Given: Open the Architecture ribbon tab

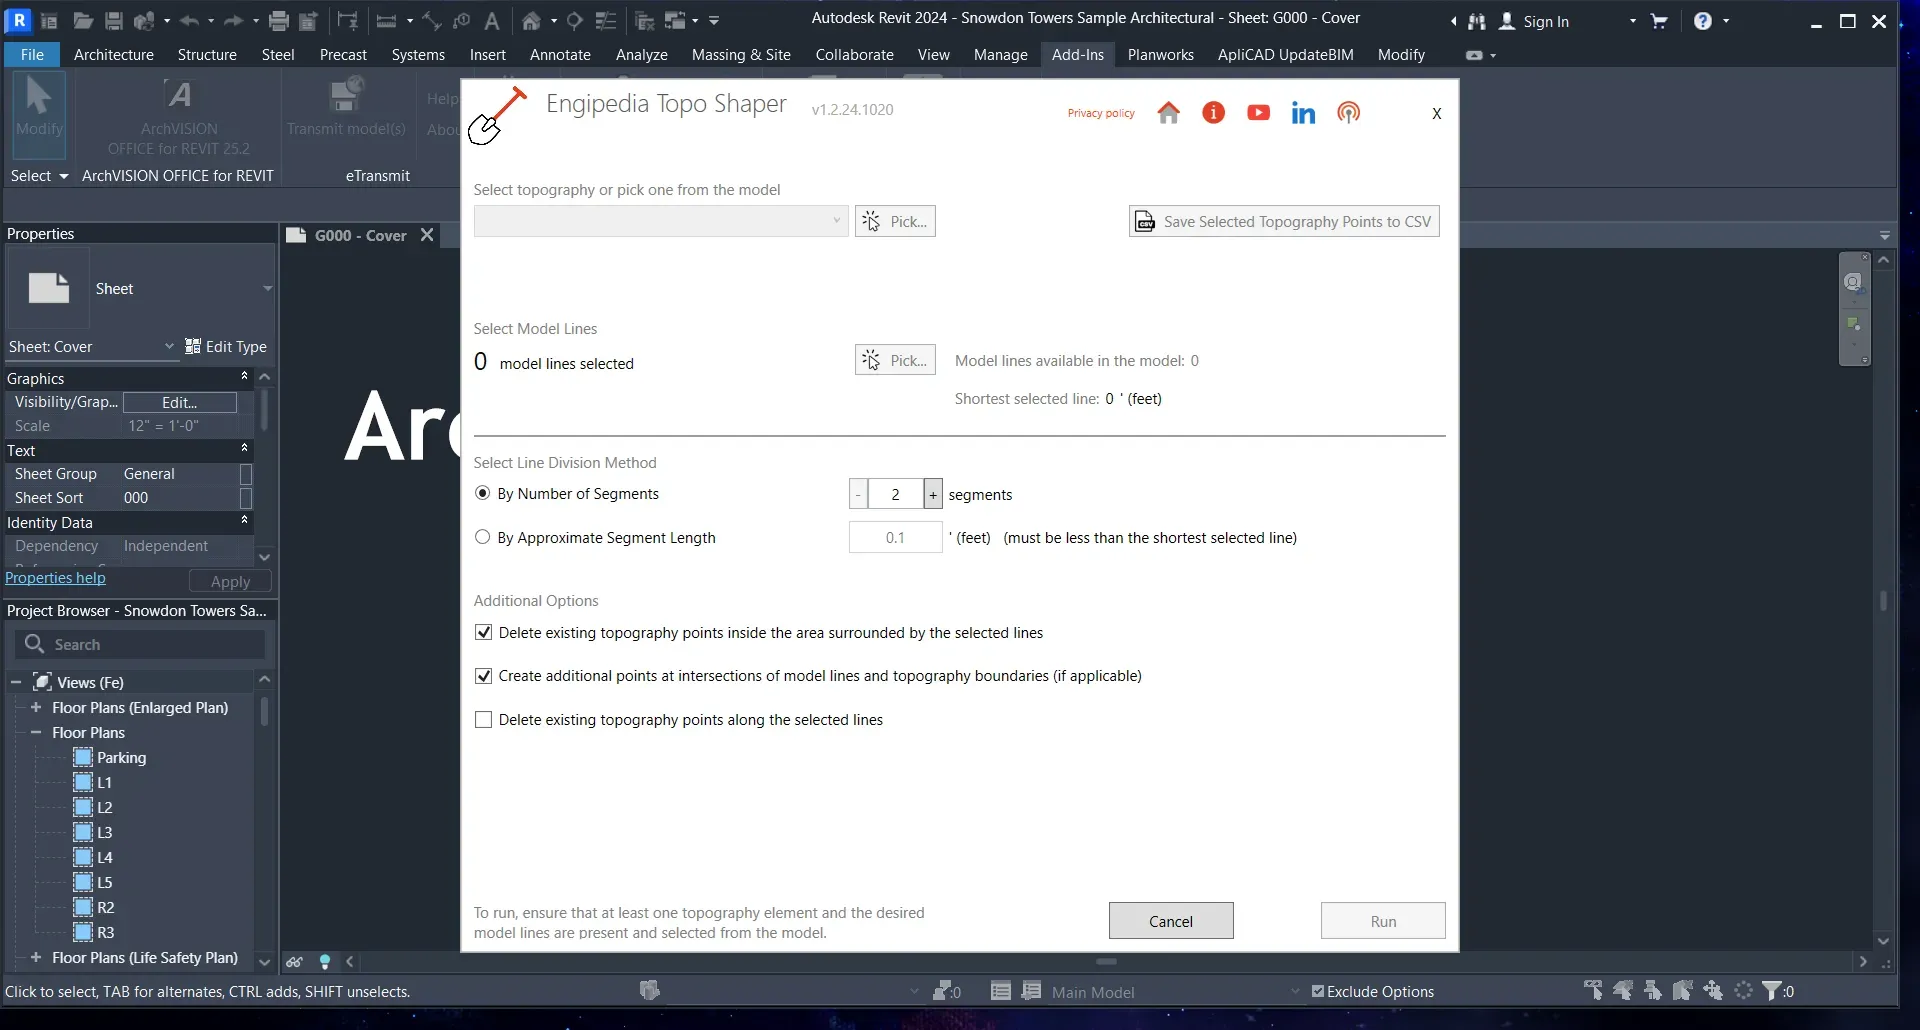Looking at the screenshot, I should coord(114,55).
